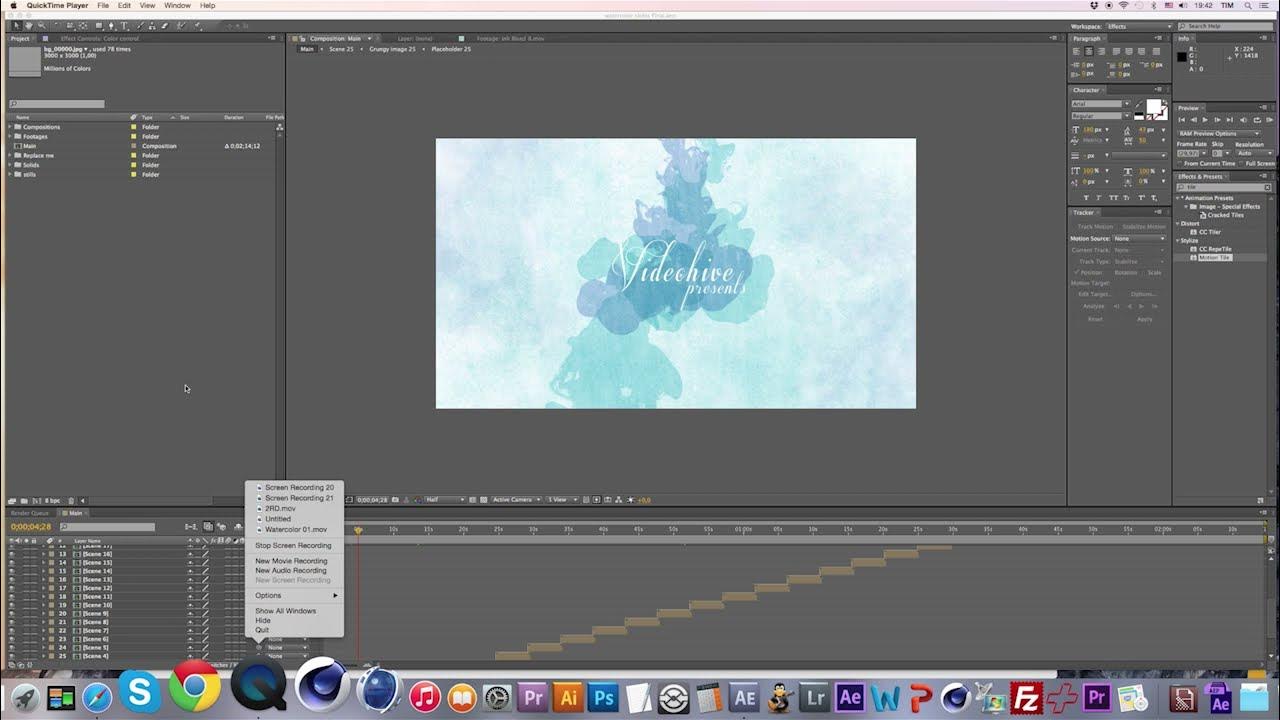The image size is (1280, 720).
Task: Expand the Compositions folder in Project panel
Action: [10, 127]
